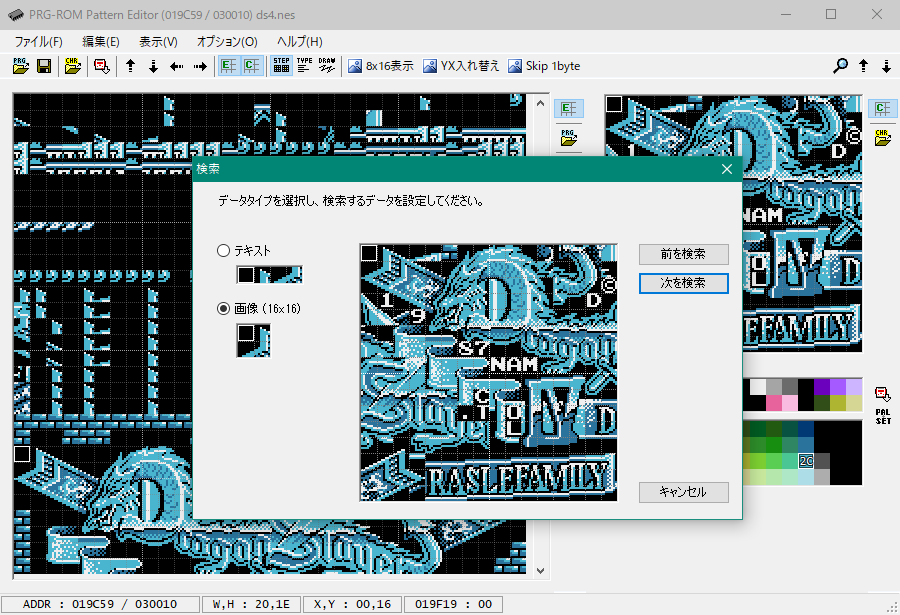Pick the deep purple swatch in the current palette
900x615 pixels.
(822, 386)
